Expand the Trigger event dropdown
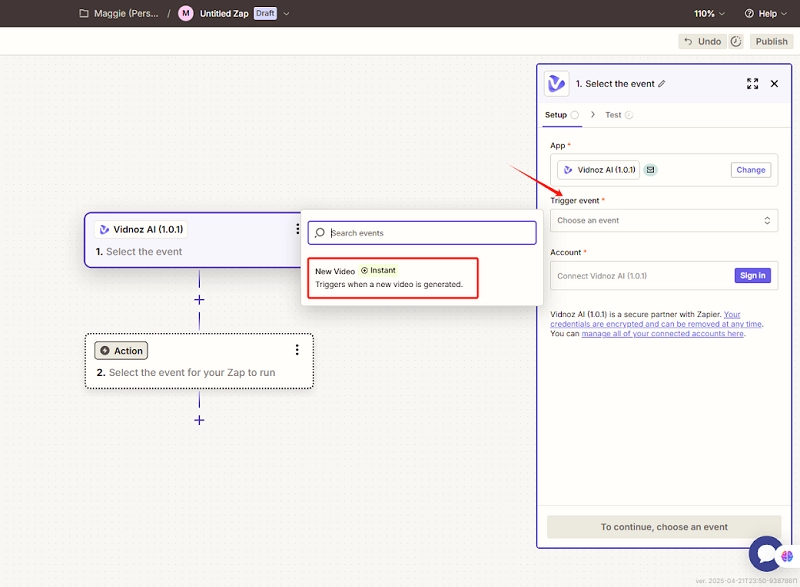Viewport: 800px width, 587px height. (664, 220)
